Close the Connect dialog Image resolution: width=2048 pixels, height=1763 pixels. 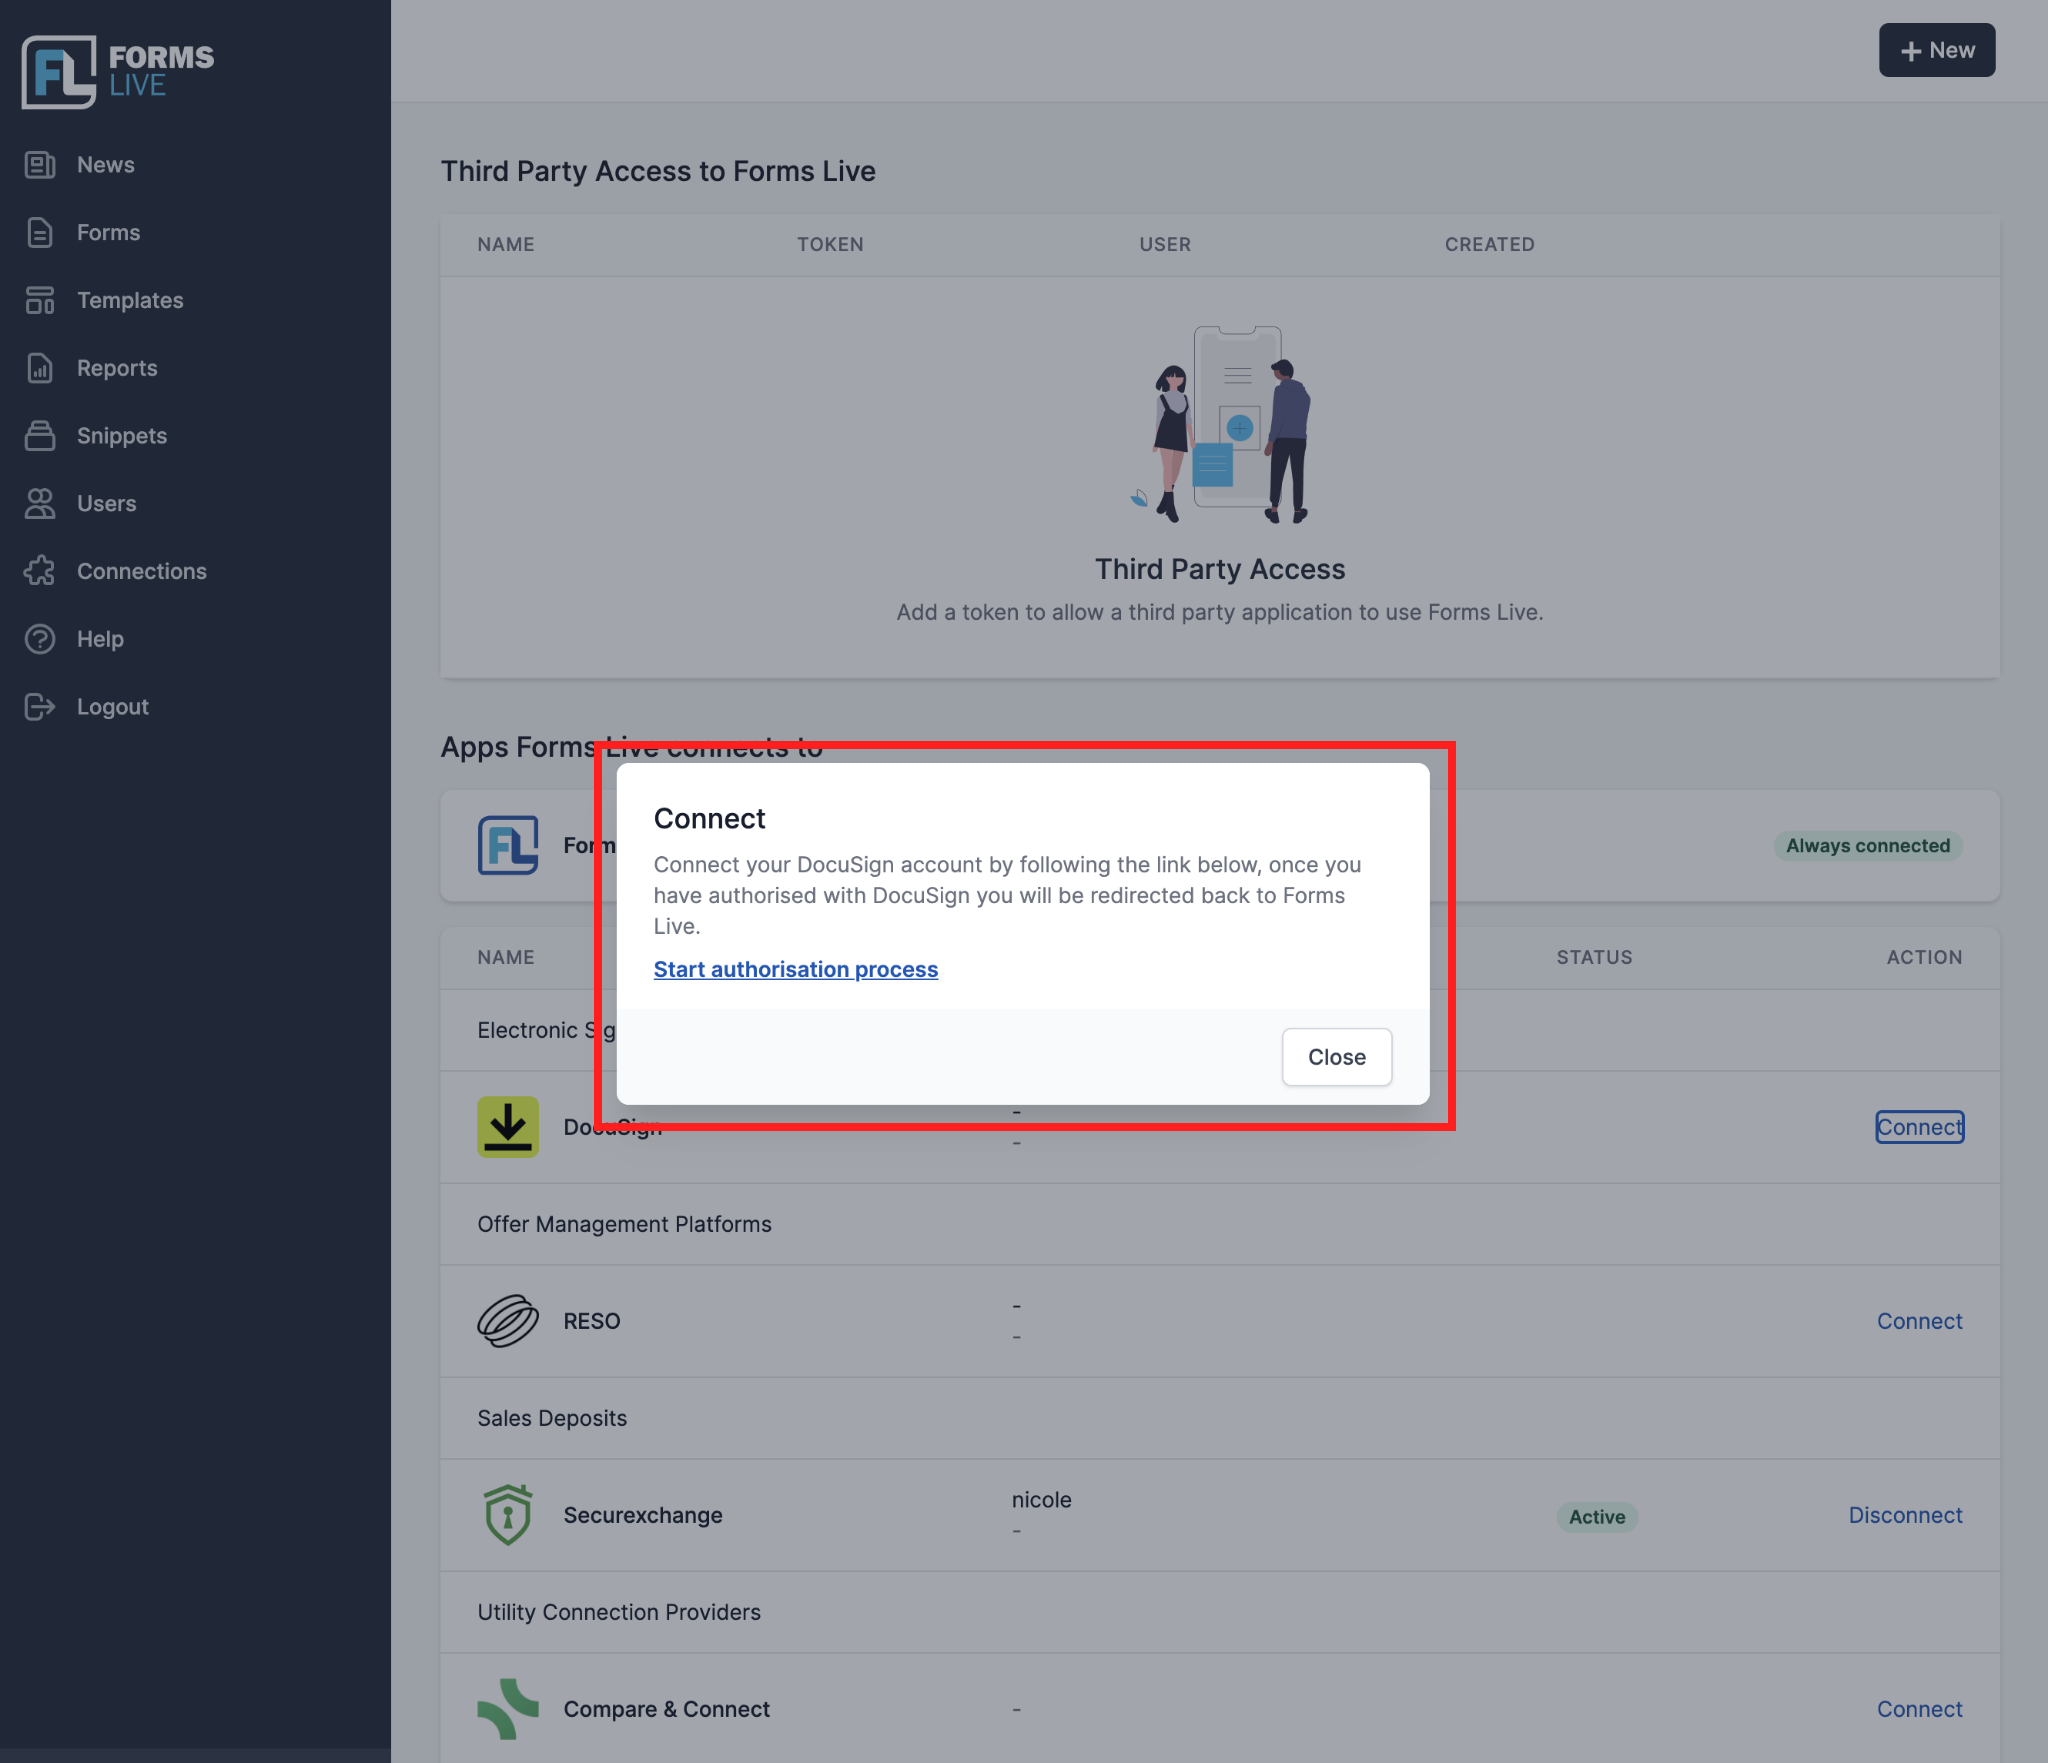(x=1337, y=1057)
